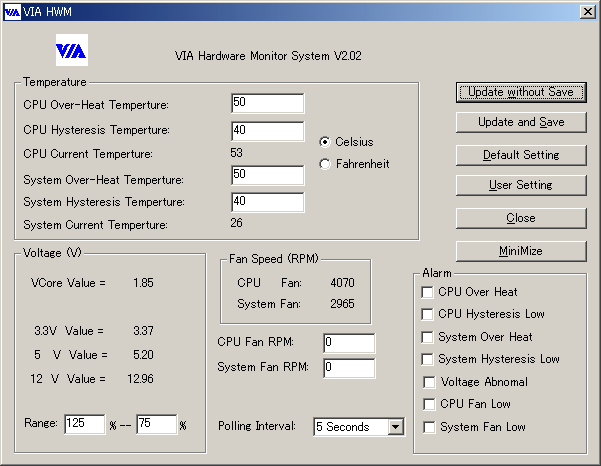
Task: Click the voltage Range 75 field
Action: pyautogui.click(x=157, y=424)
